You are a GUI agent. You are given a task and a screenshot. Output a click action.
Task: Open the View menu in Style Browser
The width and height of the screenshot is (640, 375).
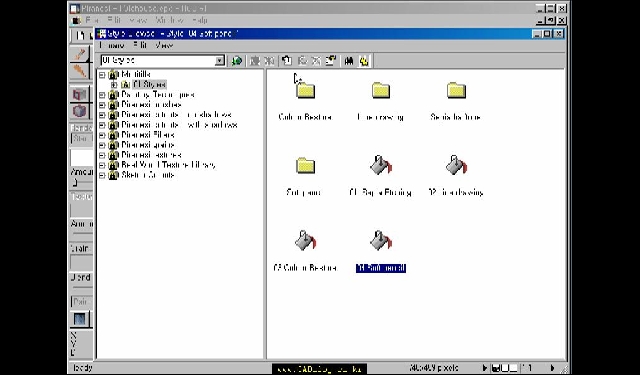coord(164,45)
